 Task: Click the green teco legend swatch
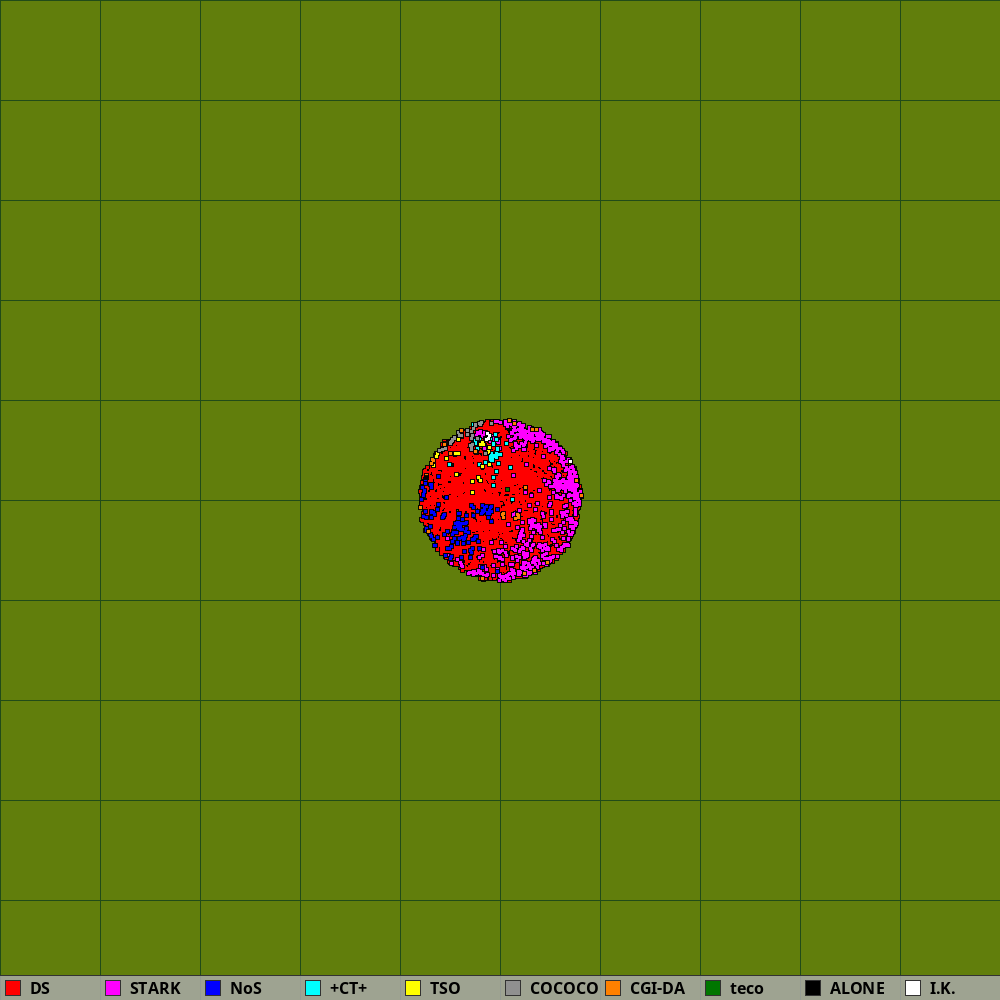(713, 988)
